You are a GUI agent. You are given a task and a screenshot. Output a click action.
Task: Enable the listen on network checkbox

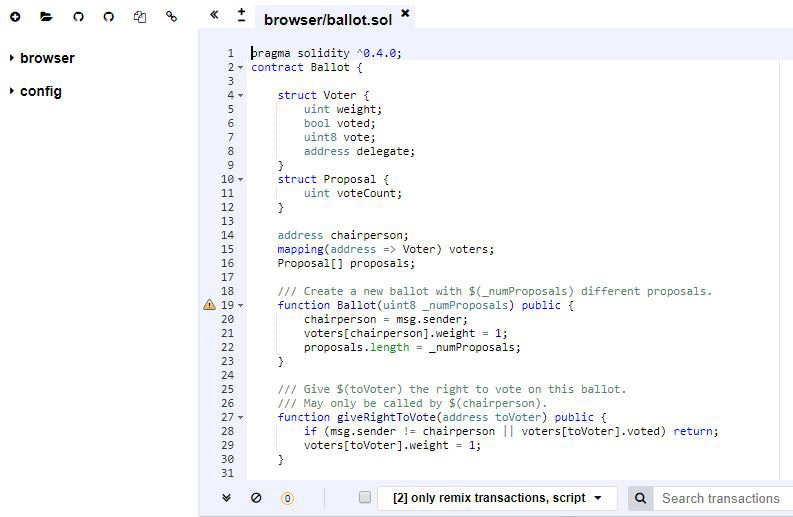pyautogui.click(x=365, y=498)
